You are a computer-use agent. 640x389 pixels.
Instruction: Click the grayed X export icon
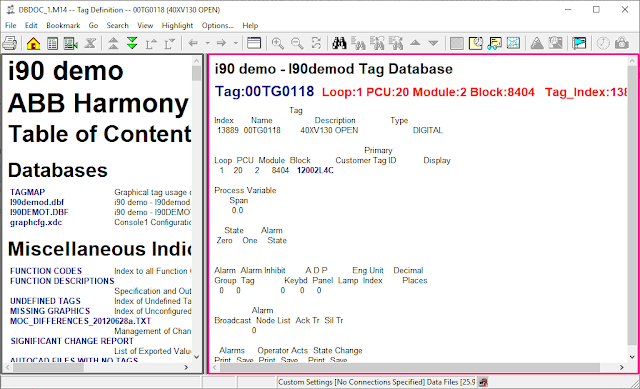point(90,43)
